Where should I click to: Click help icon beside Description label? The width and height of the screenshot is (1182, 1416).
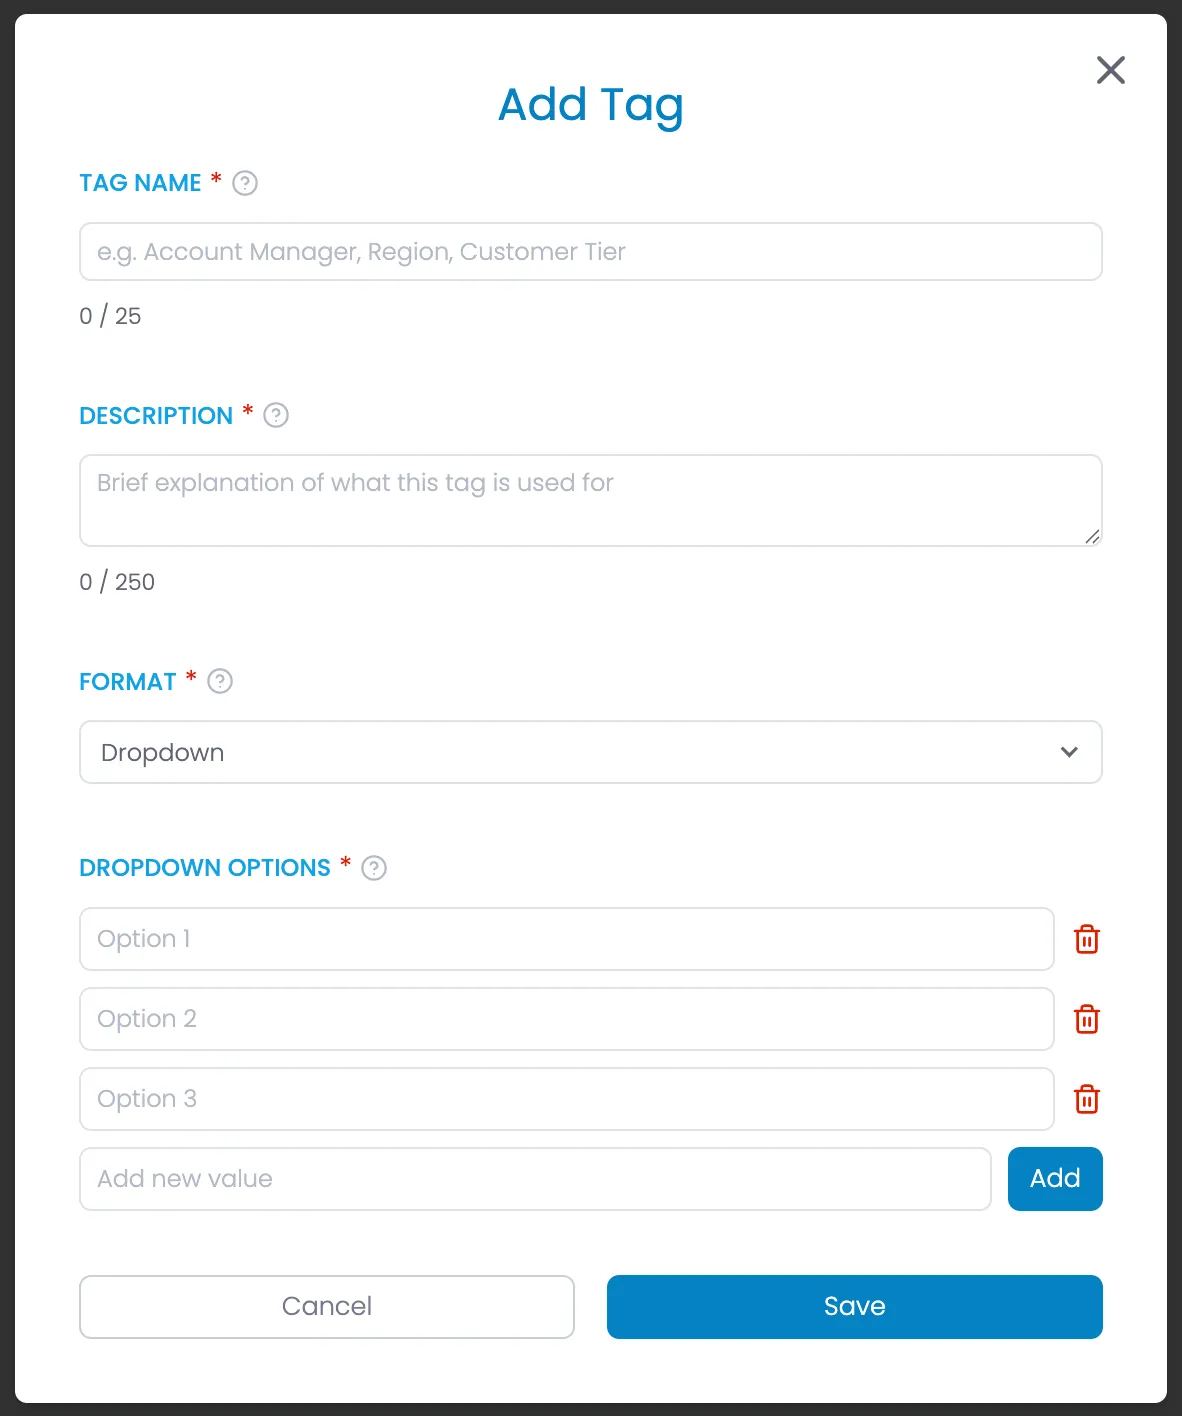276,415
